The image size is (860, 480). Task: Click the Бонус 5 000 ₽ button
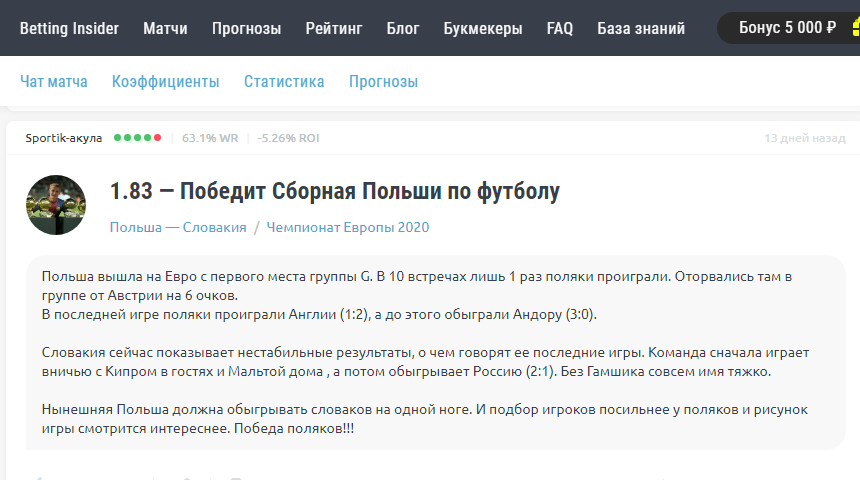coord(788,27)
